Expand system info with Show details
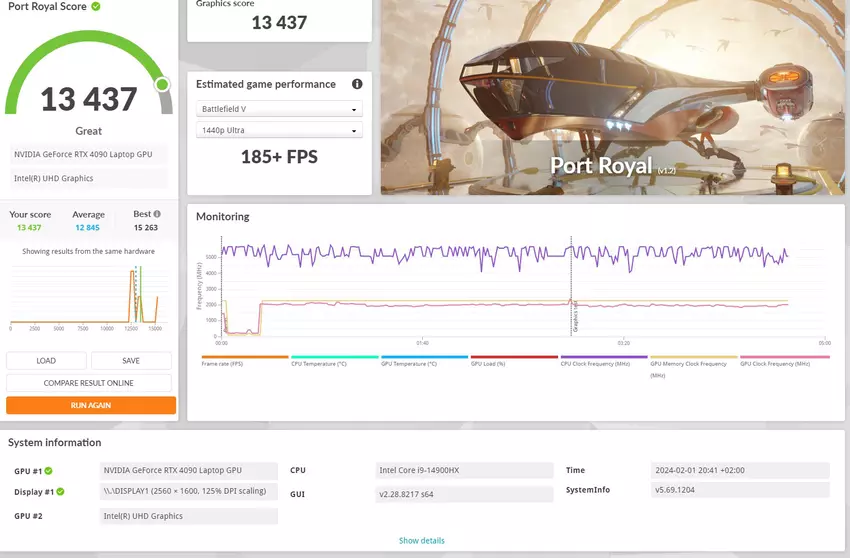The image size is (850, 558). tap(422, 541)
